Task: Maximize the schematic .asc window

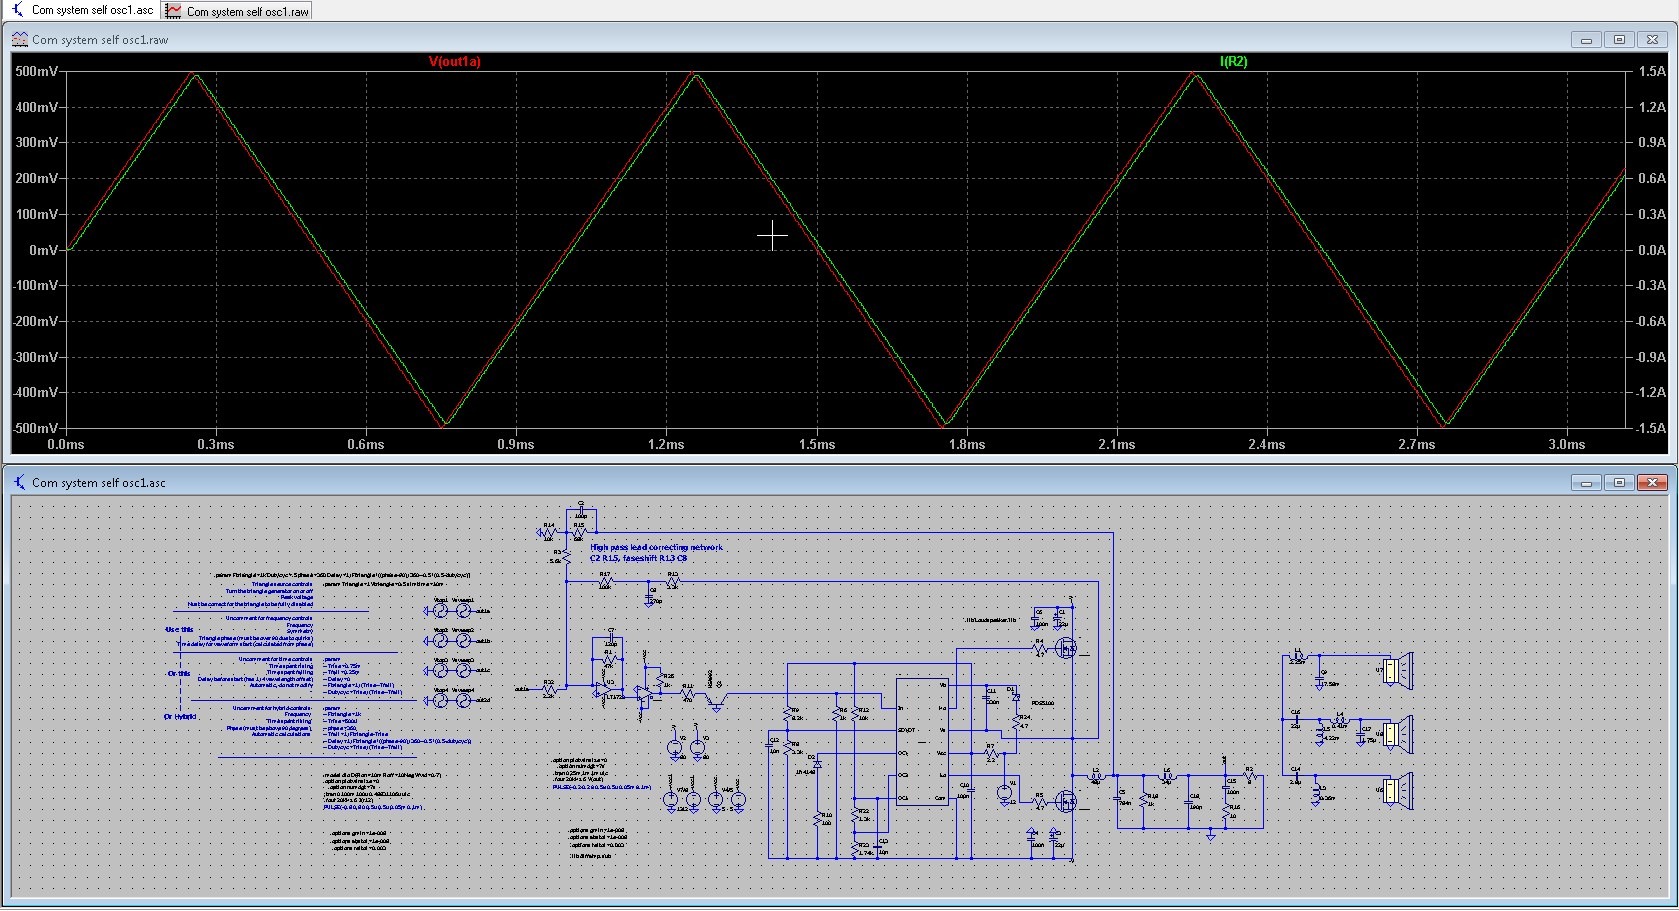Action: coord(1619,483)
